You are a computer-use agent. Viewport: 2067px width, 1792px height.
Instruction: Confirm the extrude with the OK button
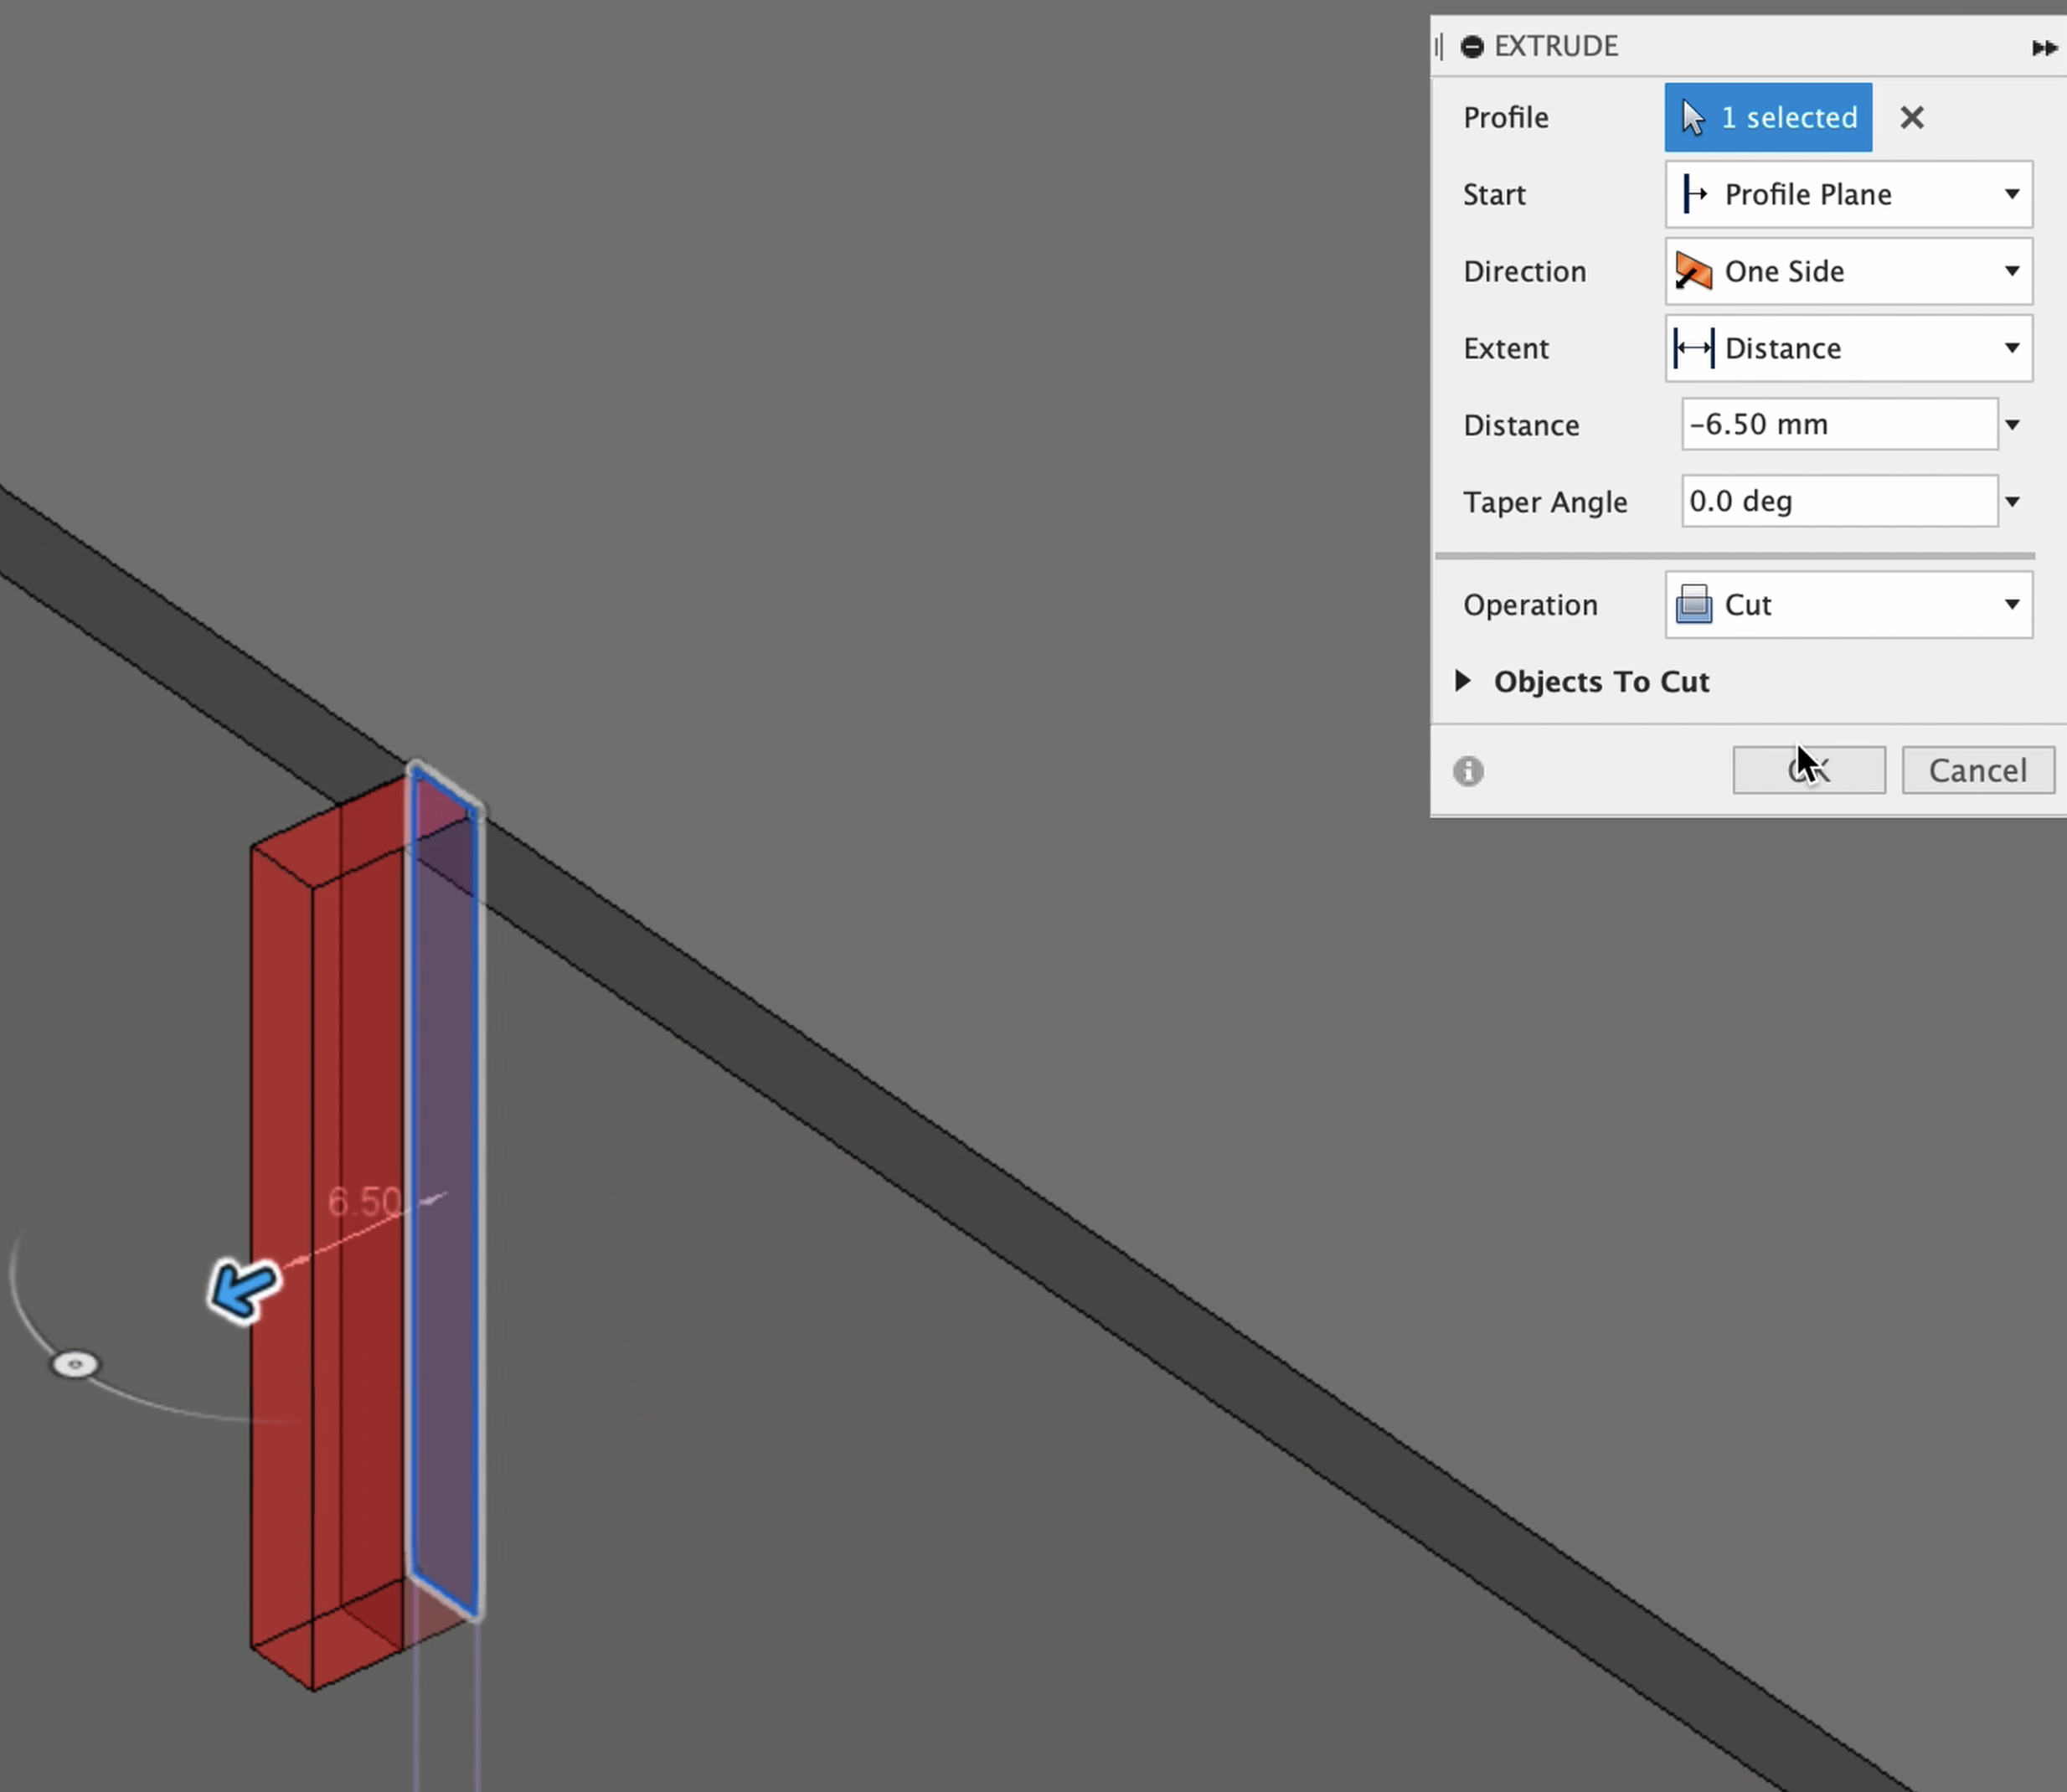(1808, 770)
